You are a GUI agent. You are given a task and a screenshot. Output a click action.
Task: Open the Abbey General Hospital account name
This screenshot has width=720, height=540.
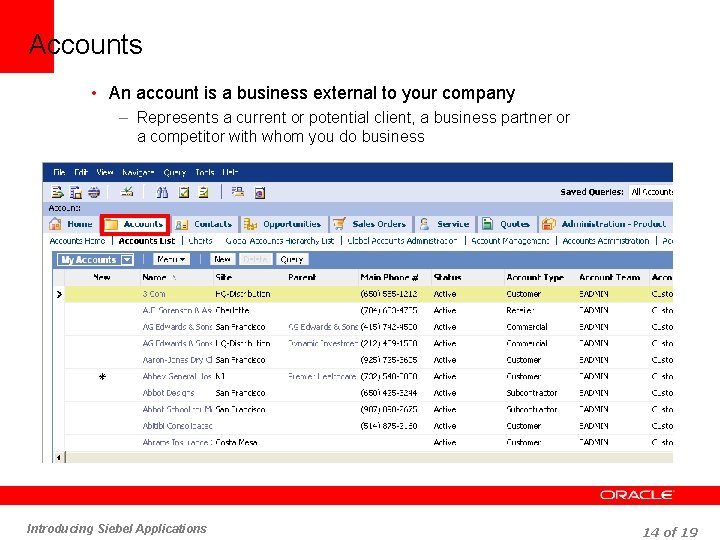[x=177, y=377]
